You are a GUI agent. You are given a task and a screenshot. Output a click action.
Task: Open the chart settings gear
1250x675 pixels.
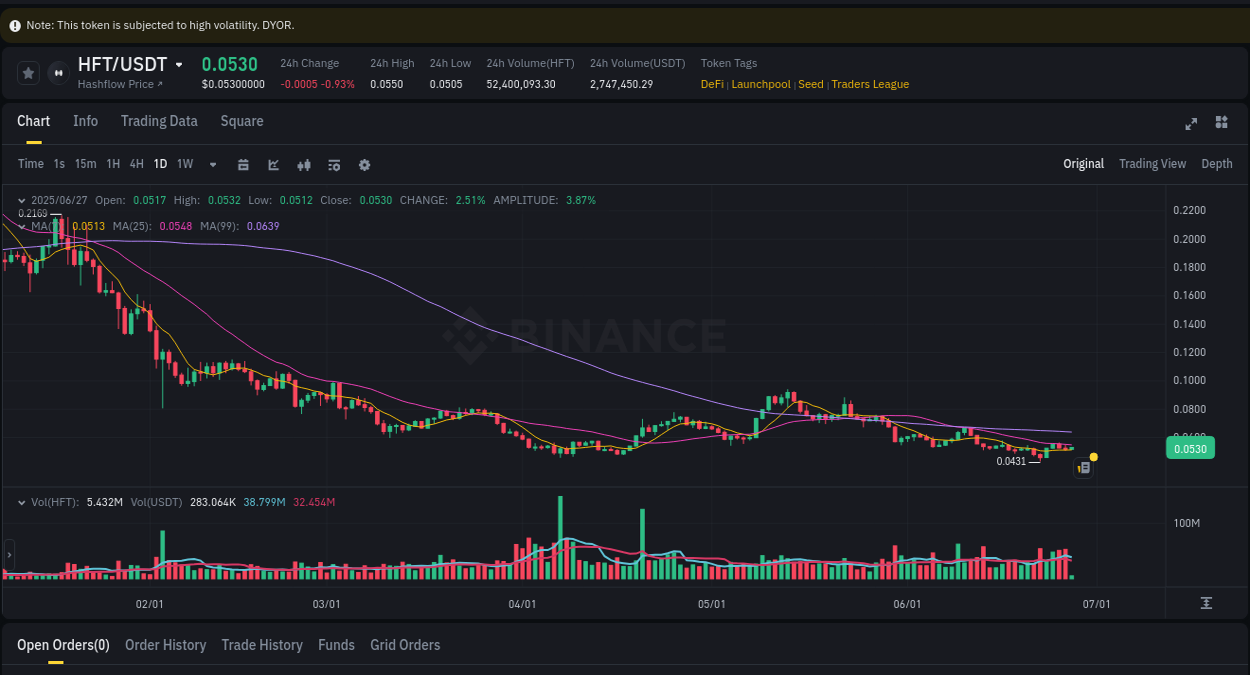click(x=364, y=164)
